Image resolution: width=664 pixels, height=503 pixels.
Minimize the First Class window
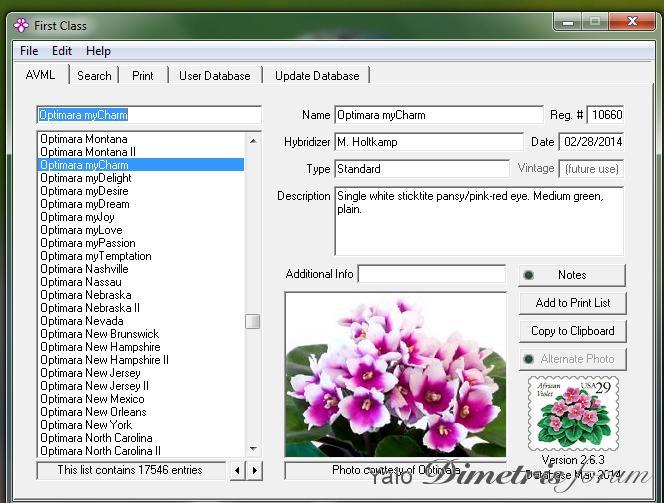coord(568,22)
